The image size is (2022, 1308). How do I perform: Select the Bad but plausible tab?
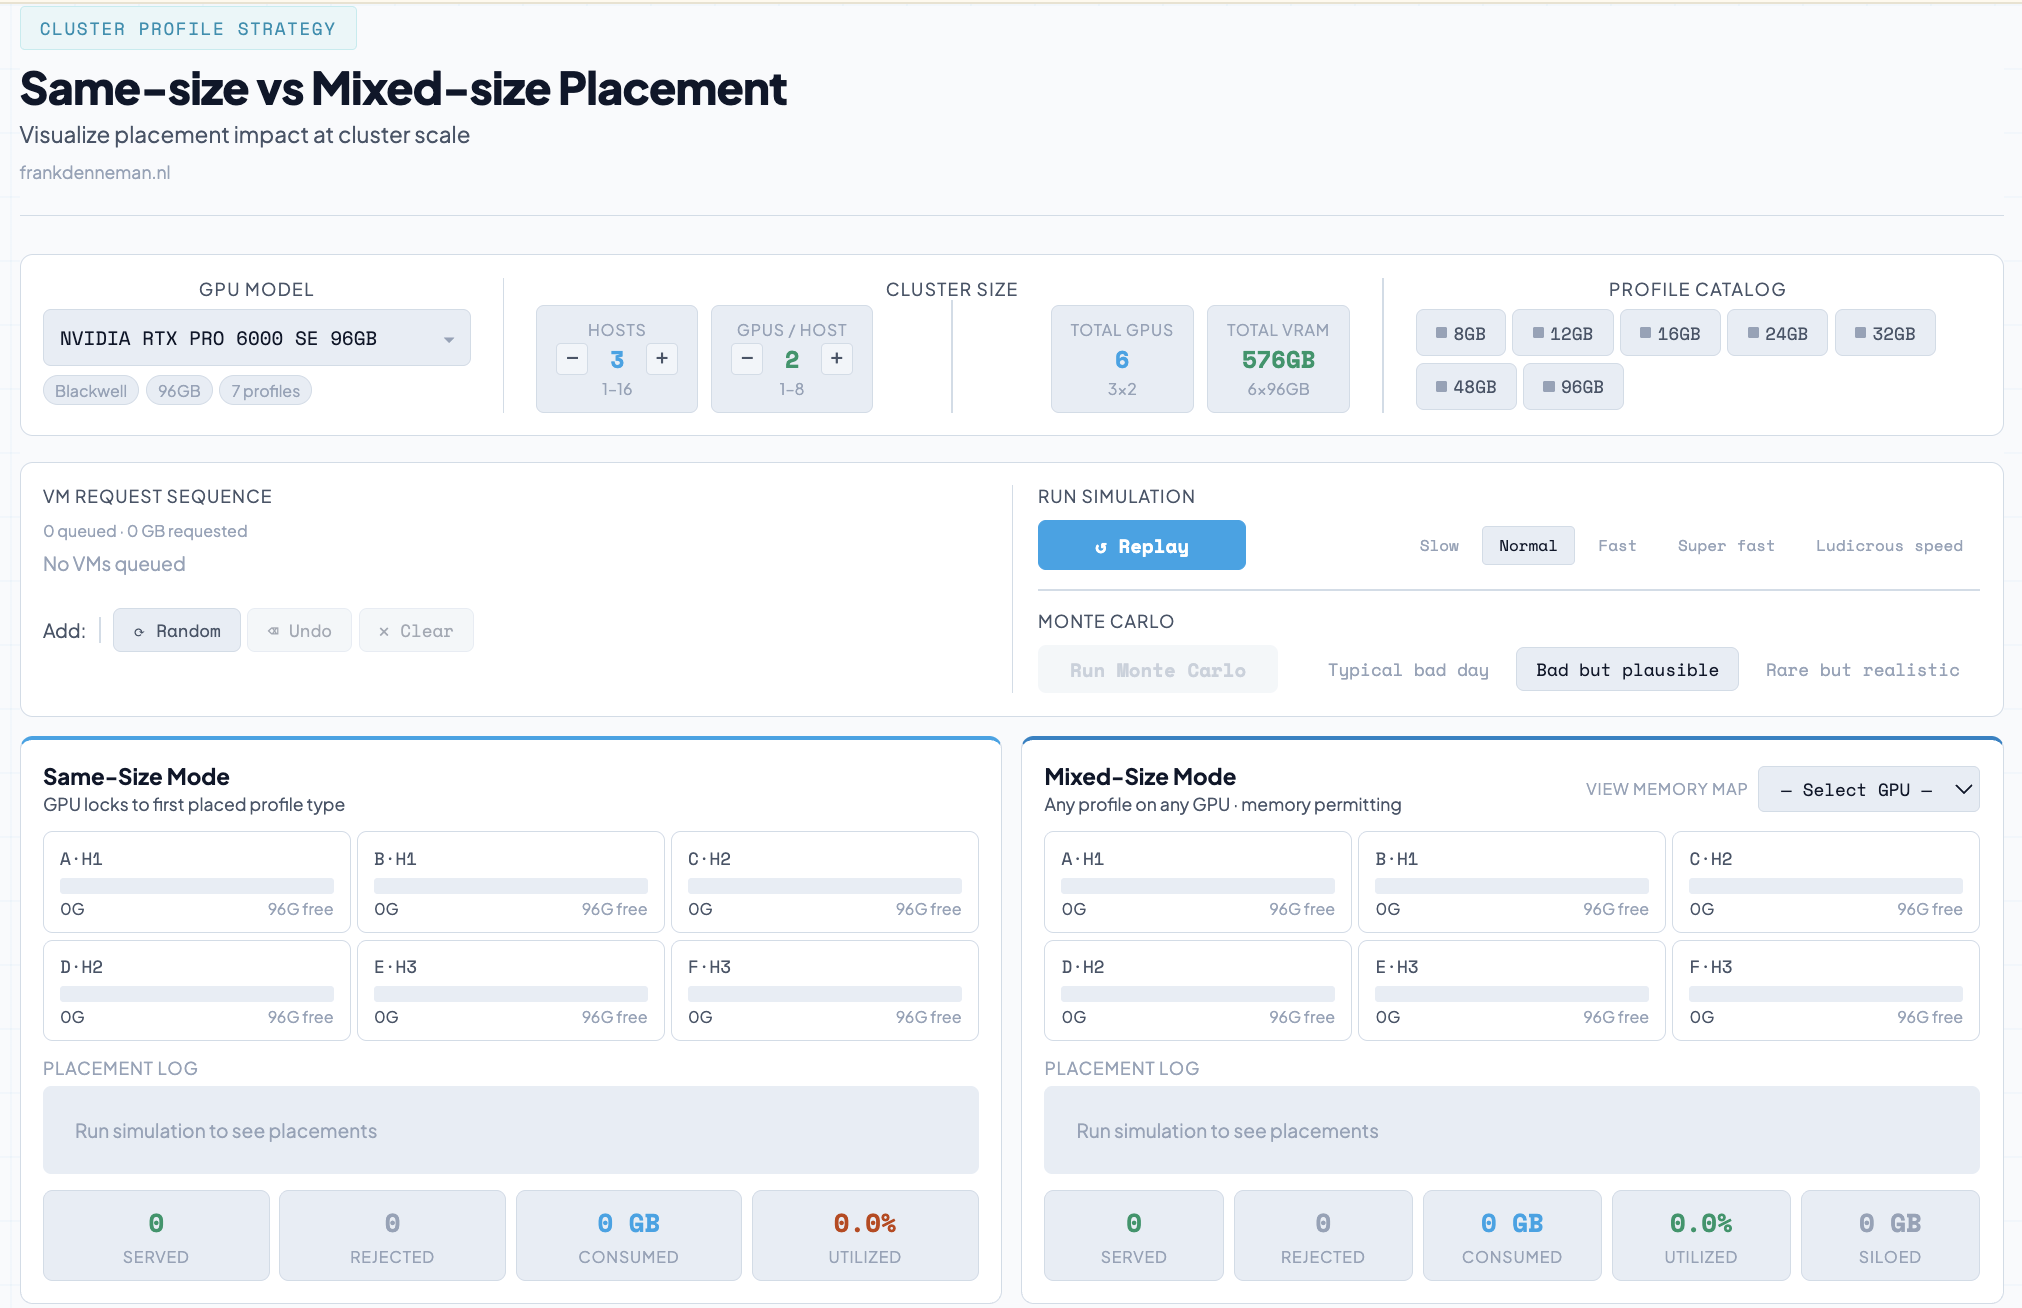click(x=1626, y=669)
